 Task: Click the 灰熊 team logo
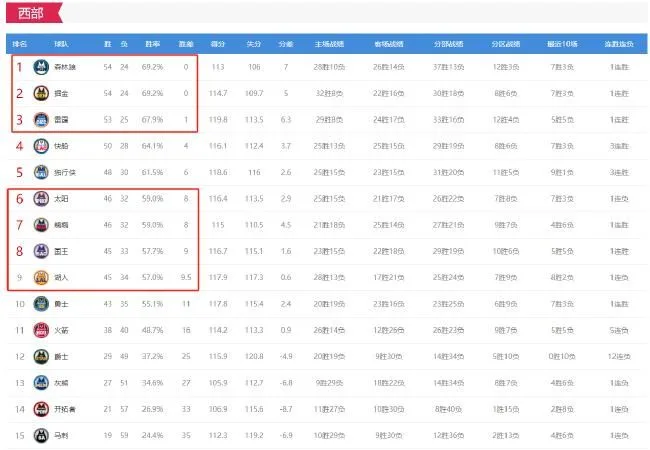click(41, 383)
